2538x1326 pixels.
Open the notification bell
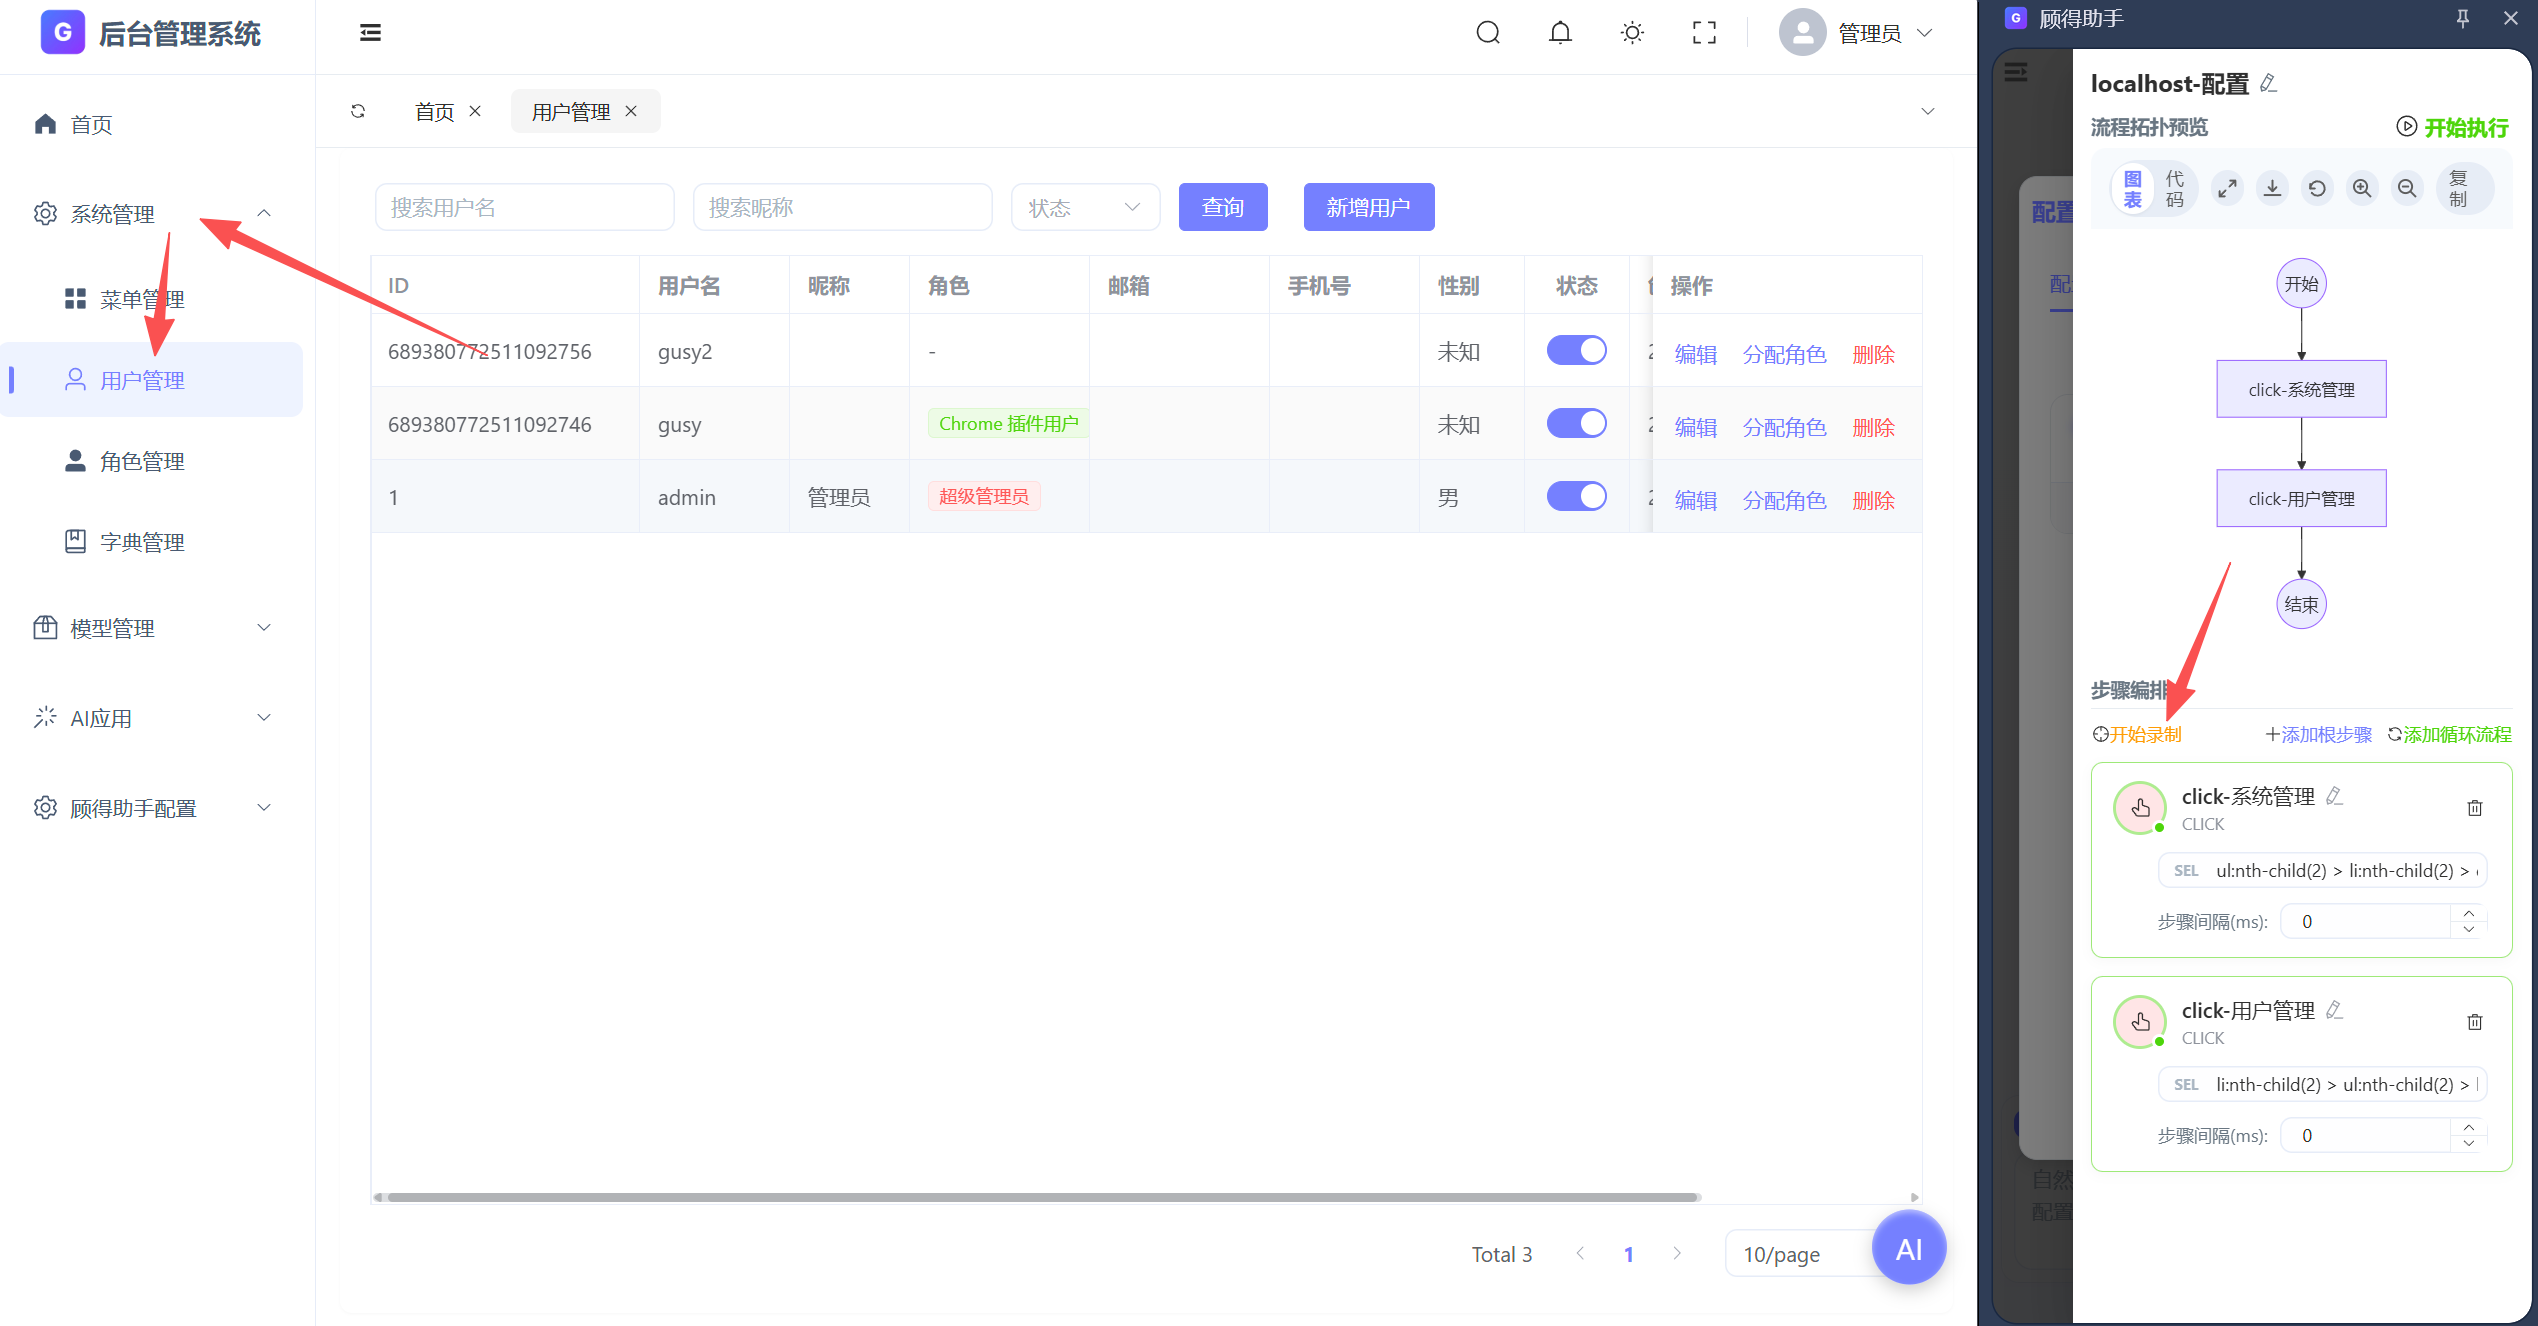[1560, 33]
